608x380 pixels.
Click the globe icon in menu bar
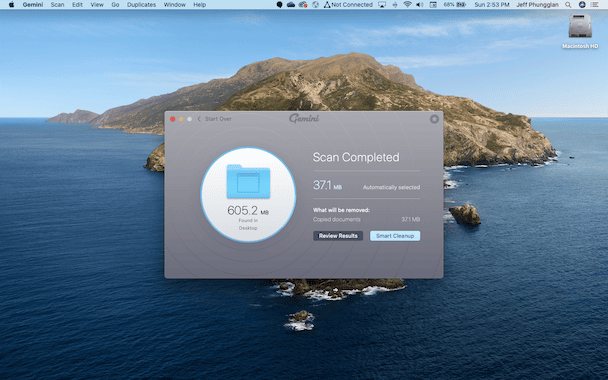316,5
